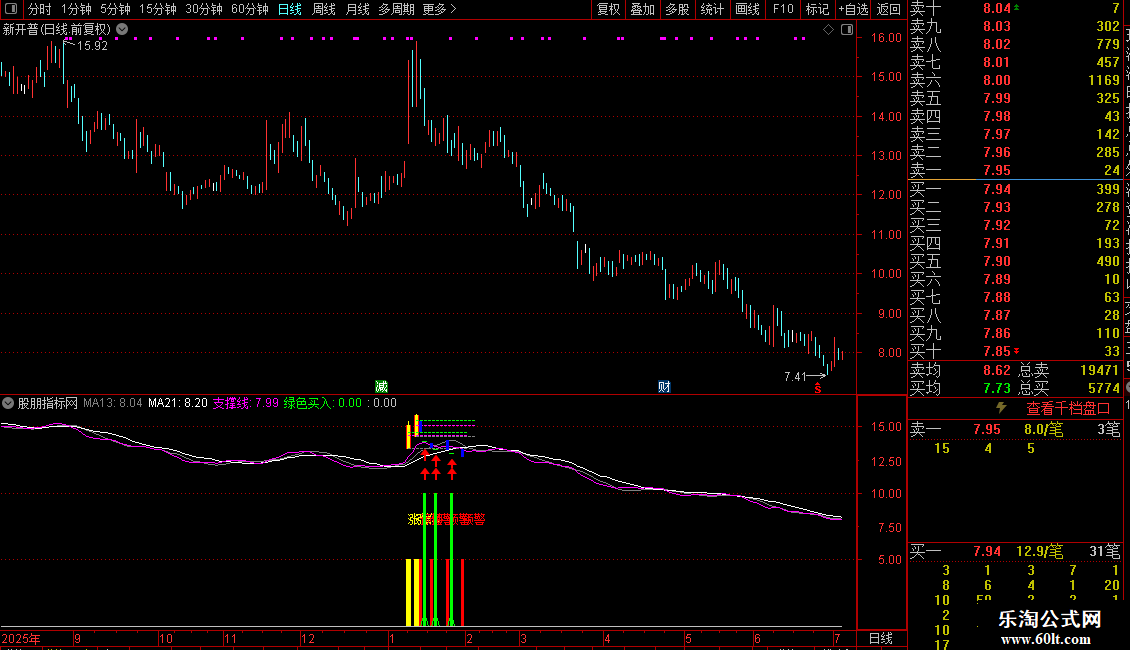The width and height of the screenshot is (1130, 650).
Task: Expand dropdown next to 新开普 chart title
Action: tap(123, 30)
